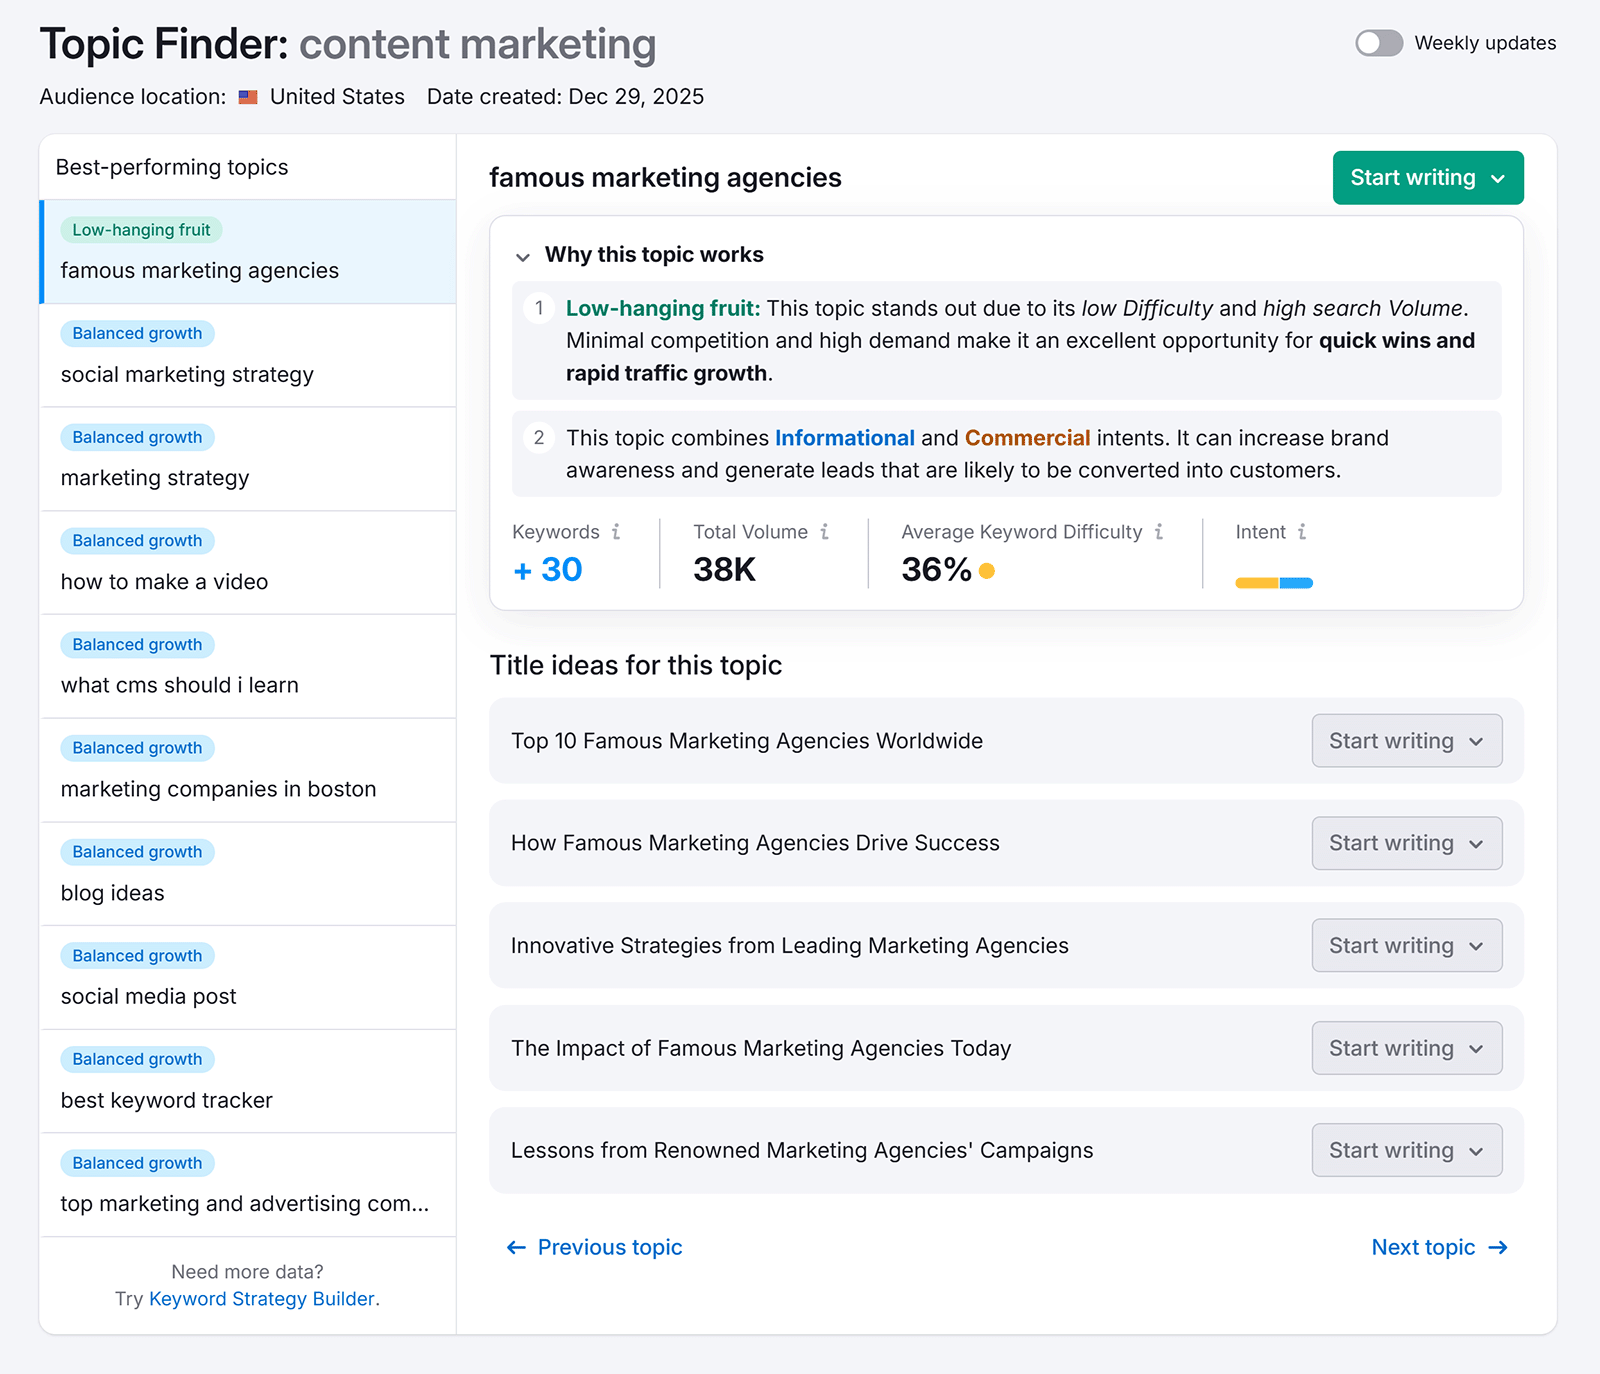Viewport: 1600px width, 1374px height.
Task: Open dropdown on Innovative Strategies title row
Action: point(1475,945)
